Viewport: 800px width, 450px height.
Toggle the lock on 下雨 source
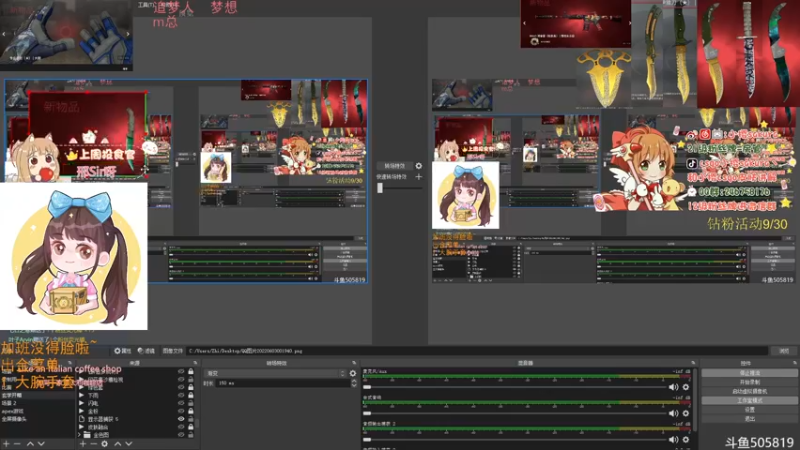click(x=191, y=395)
